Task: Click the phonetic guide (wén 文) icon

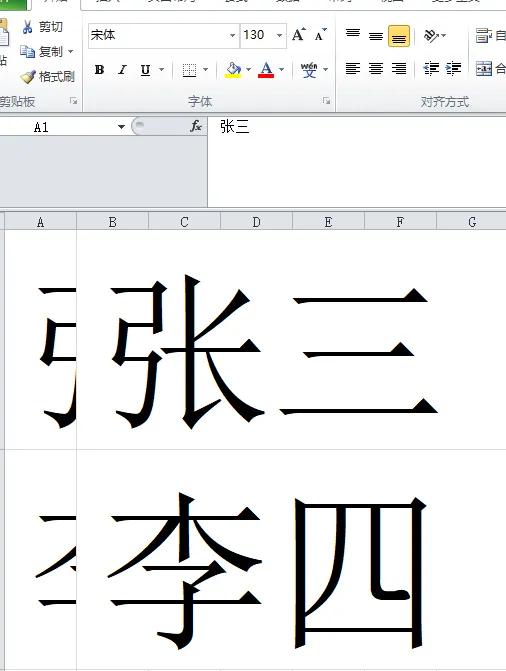Action: [309, 69]
